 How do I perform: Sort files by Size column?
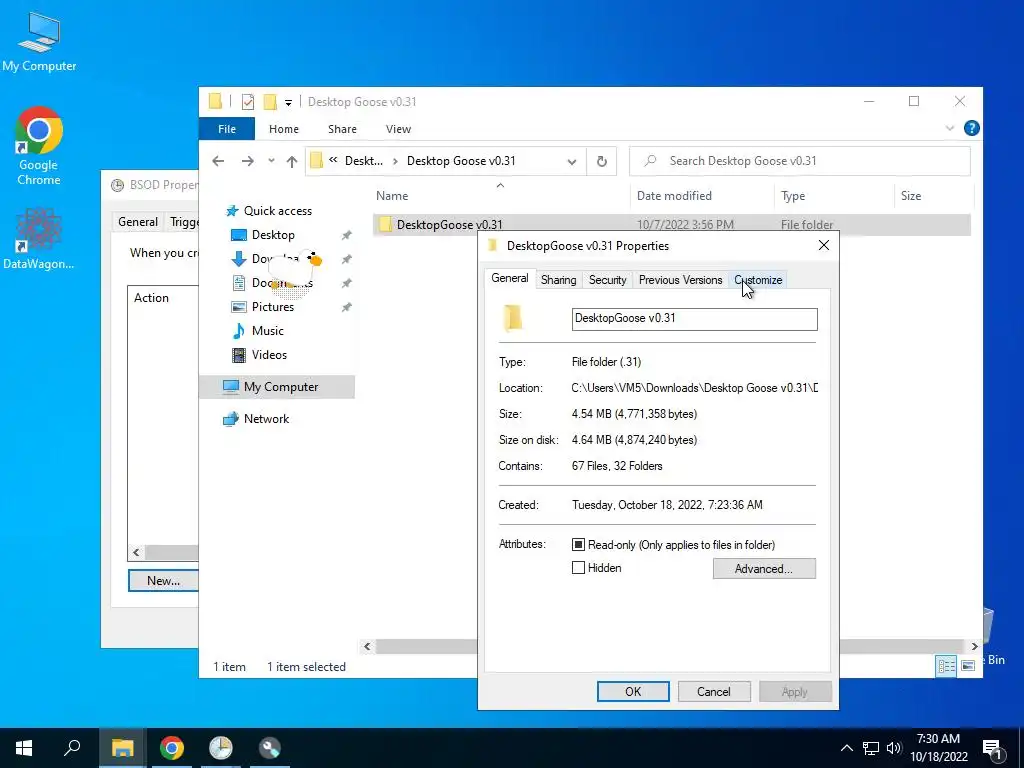(910, 196)
